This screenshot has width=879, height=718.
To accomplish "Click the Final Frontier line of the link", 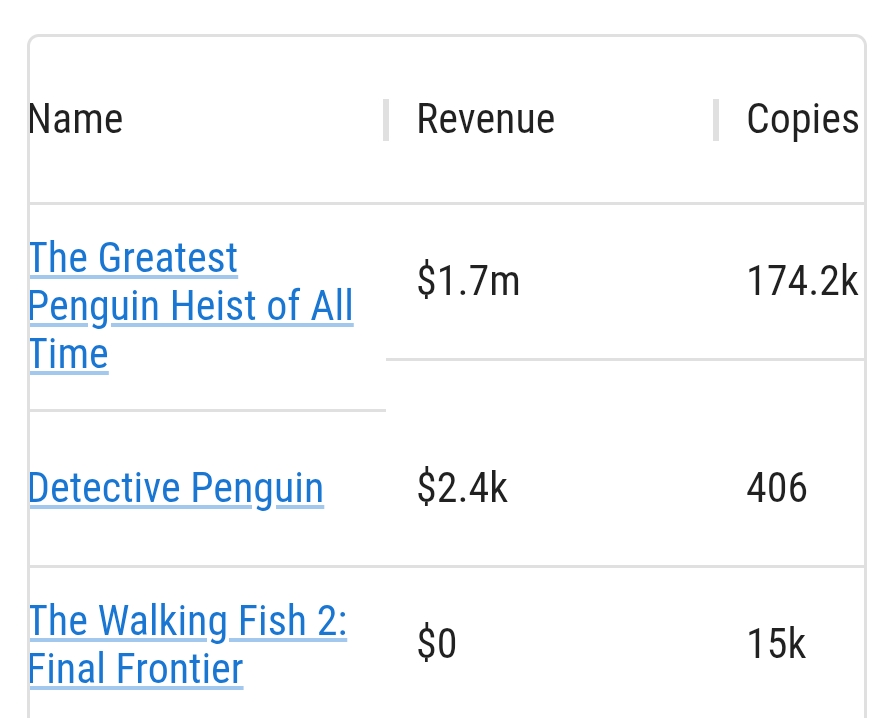I will 136,669.
